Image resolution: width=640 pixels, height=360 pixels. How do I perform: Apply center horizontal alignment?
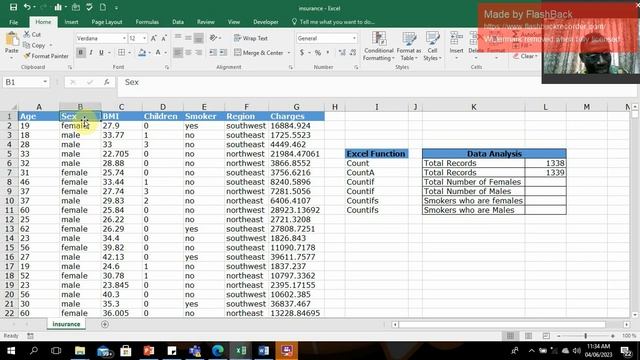click(x=188, y=52)
